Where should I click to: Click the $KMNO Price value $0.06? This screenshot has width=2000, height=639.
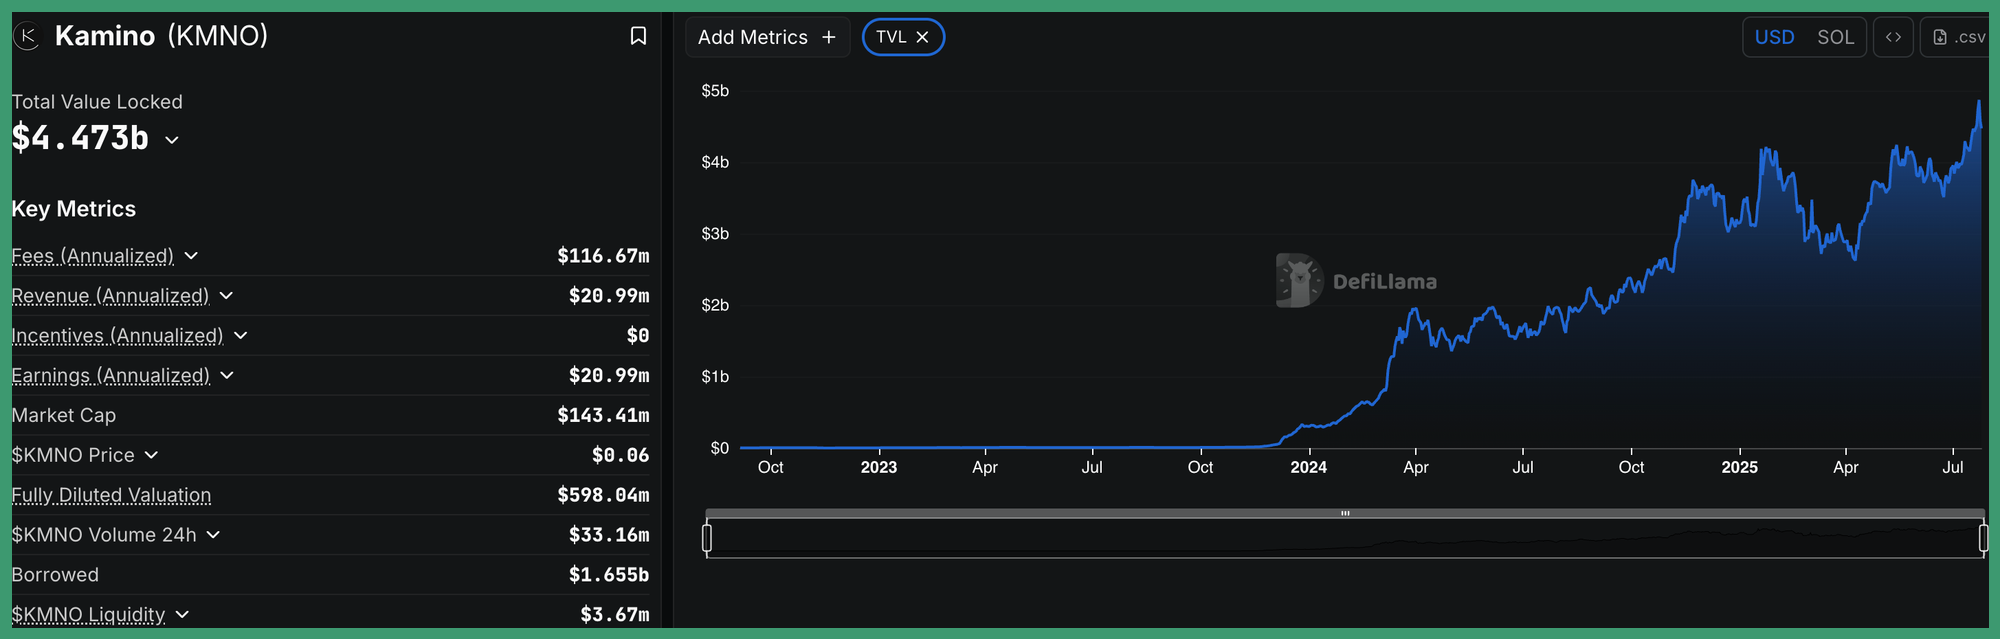point(620,455)
